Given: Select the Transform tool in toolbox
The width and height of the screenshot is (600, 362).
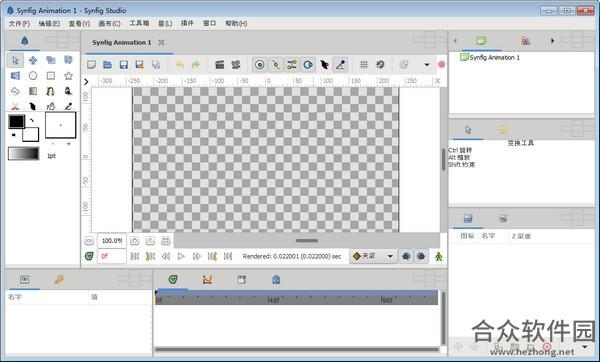Looking at the screenshot, I should coord(15,60).
